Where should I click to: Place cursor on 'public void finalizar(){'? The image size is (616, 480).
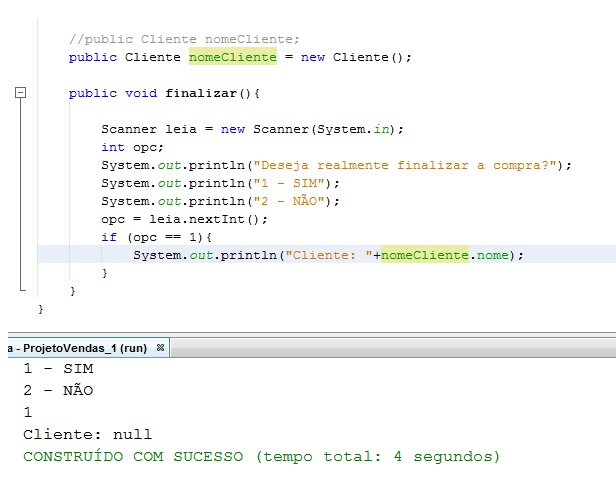coord(164,93)
